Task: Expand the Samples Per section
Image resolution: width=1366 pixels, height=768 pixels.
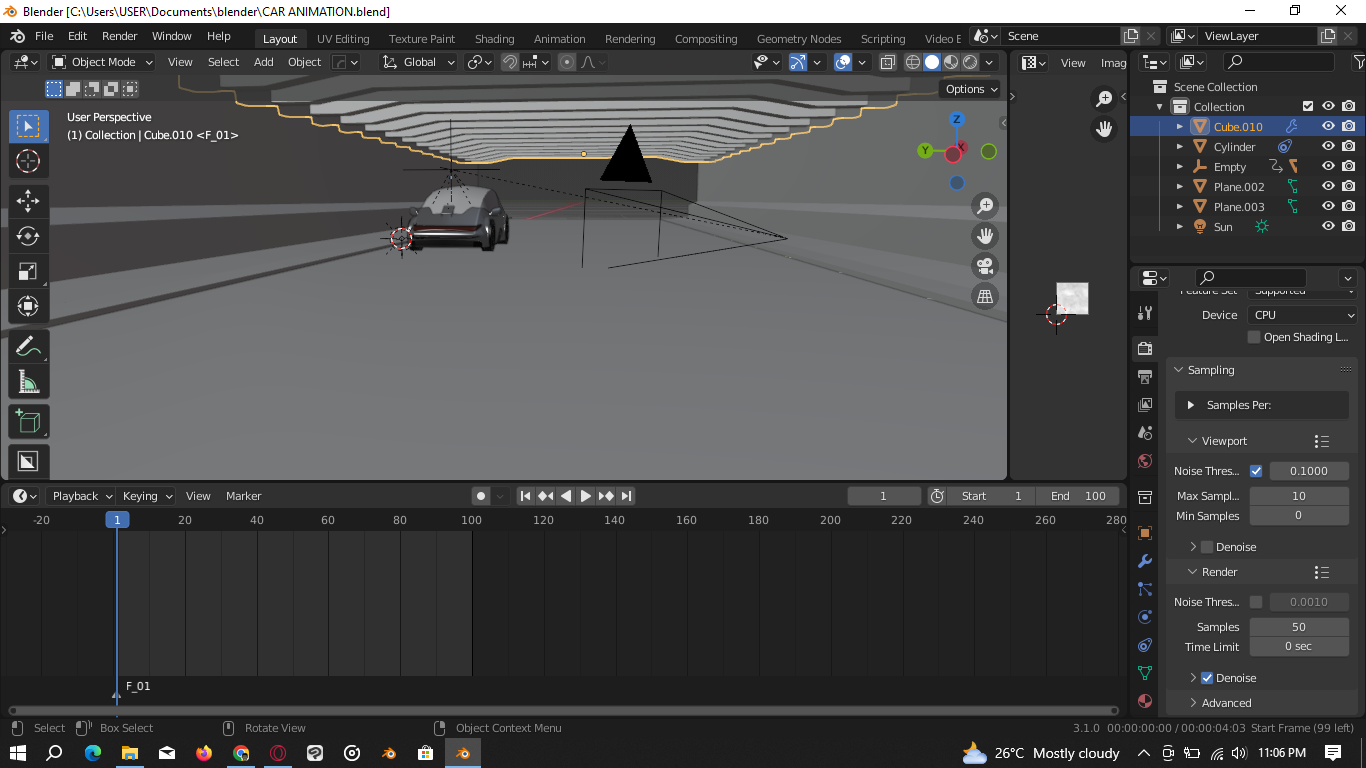Action: [x=1191, y=405]
